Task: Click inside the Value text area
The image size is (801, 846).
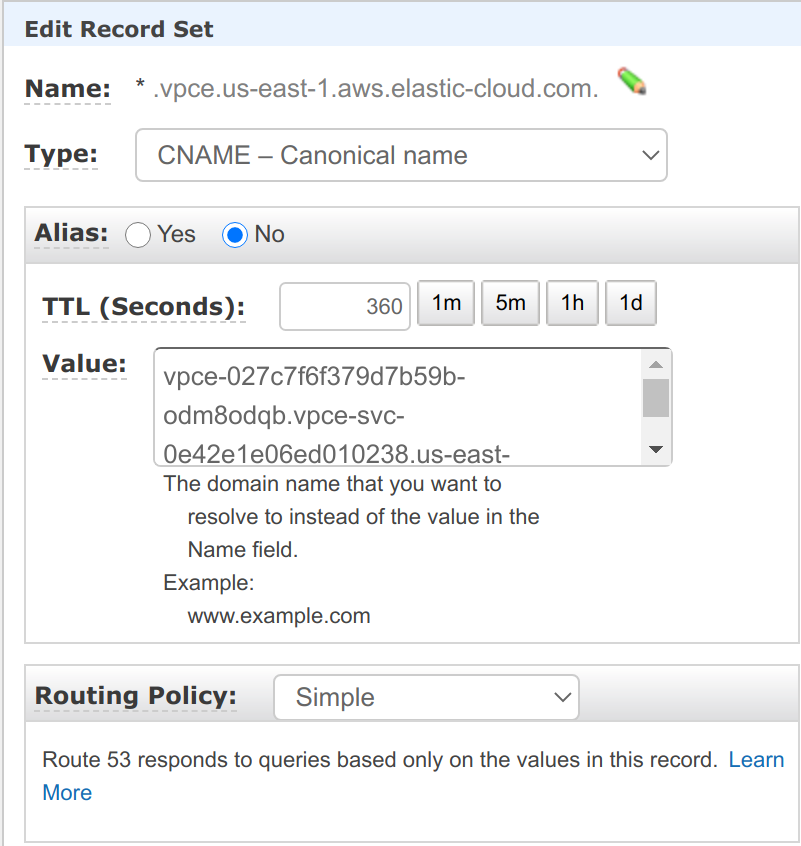Action: [x=400, y=406]
